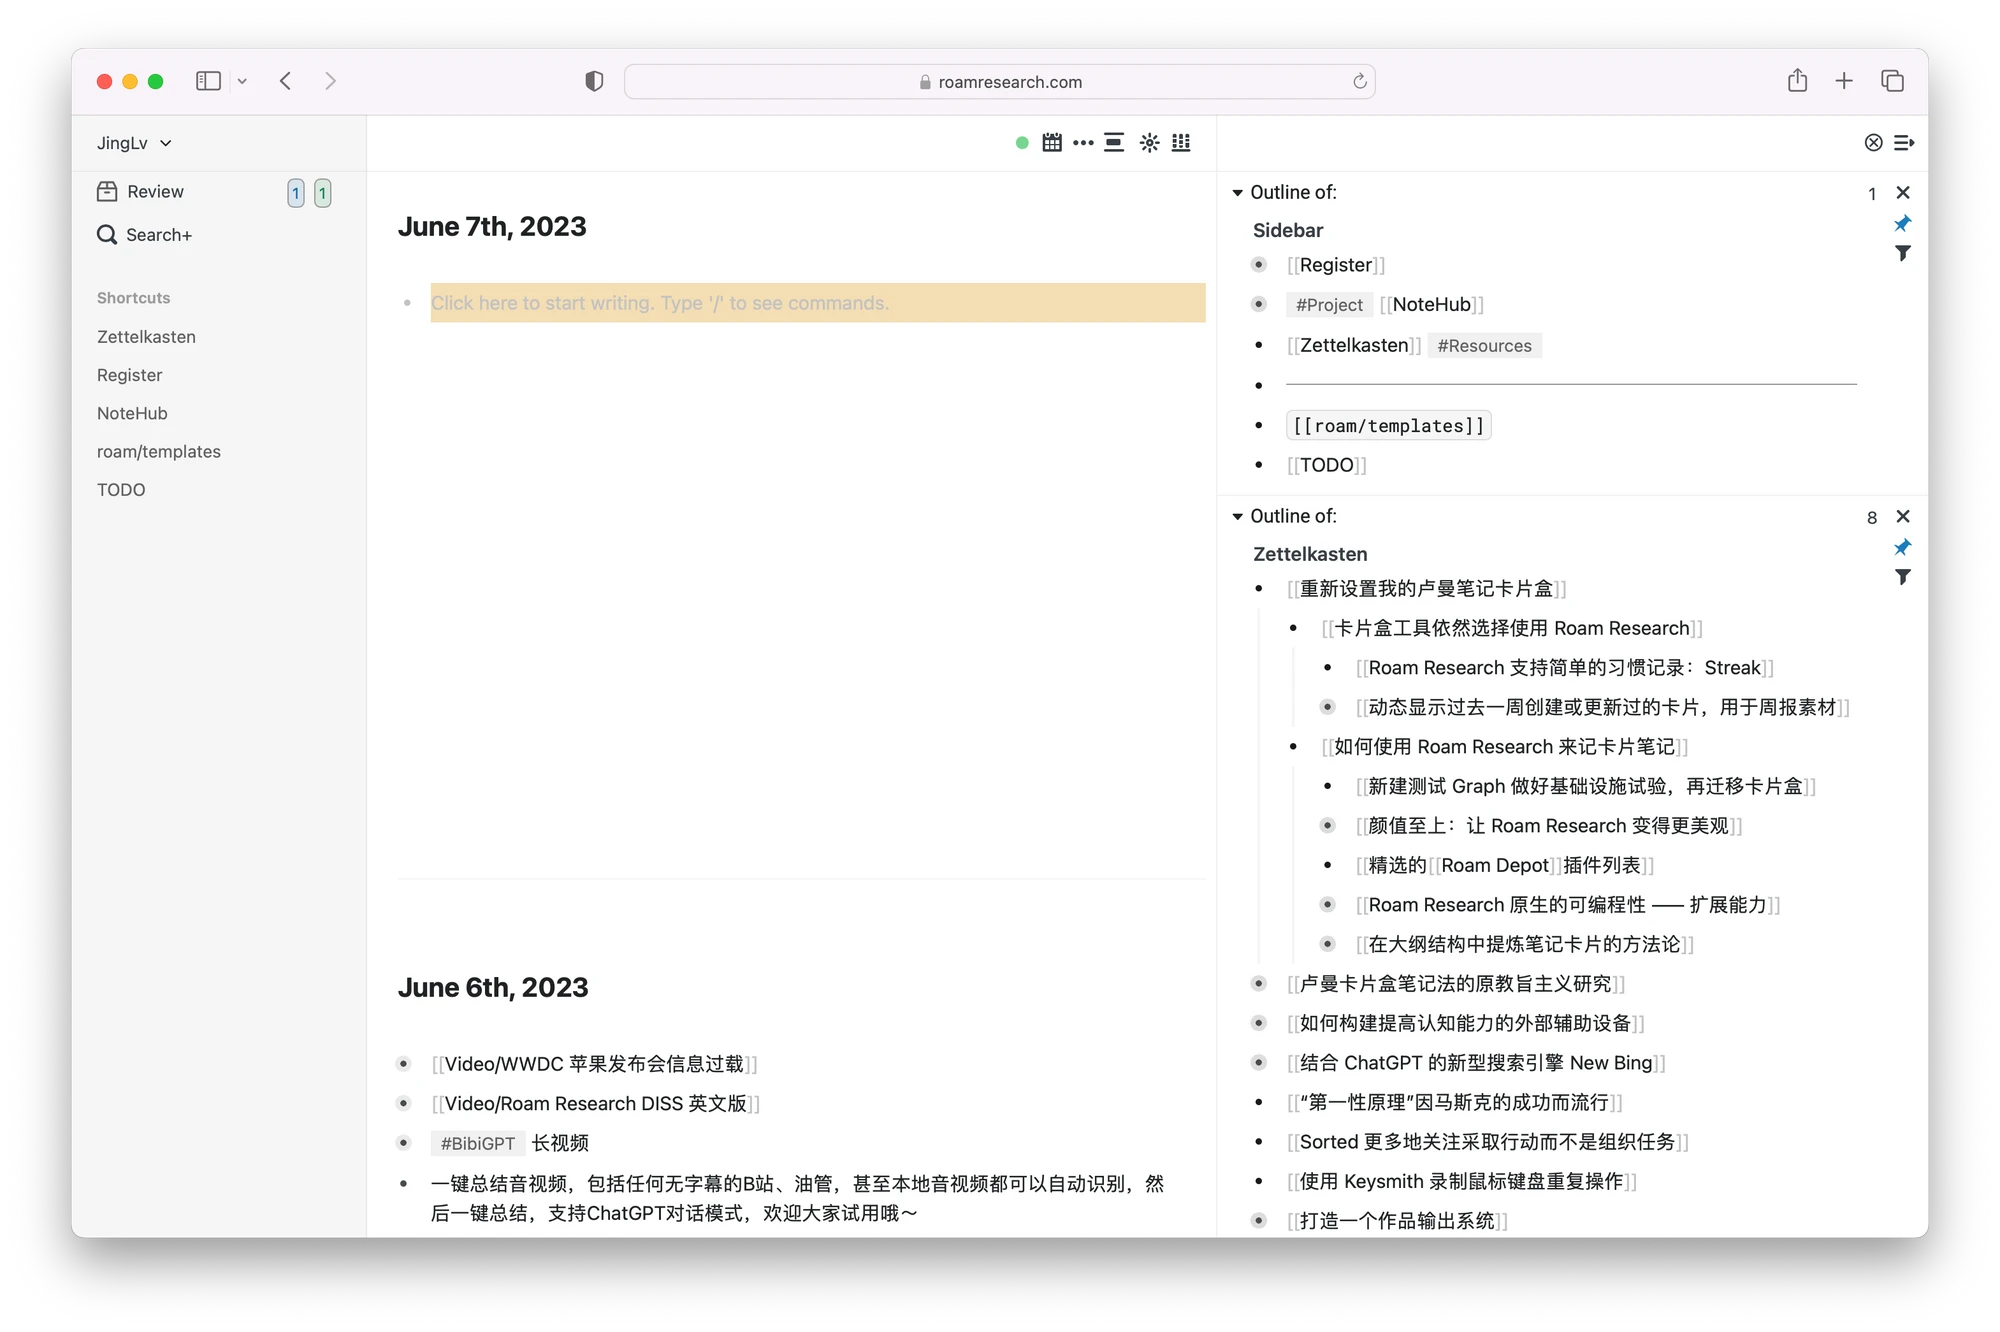Viewport: 2000px width, 1332px height.
Task: Reload the page with the refresh icon
Action: click(1359, 81)
